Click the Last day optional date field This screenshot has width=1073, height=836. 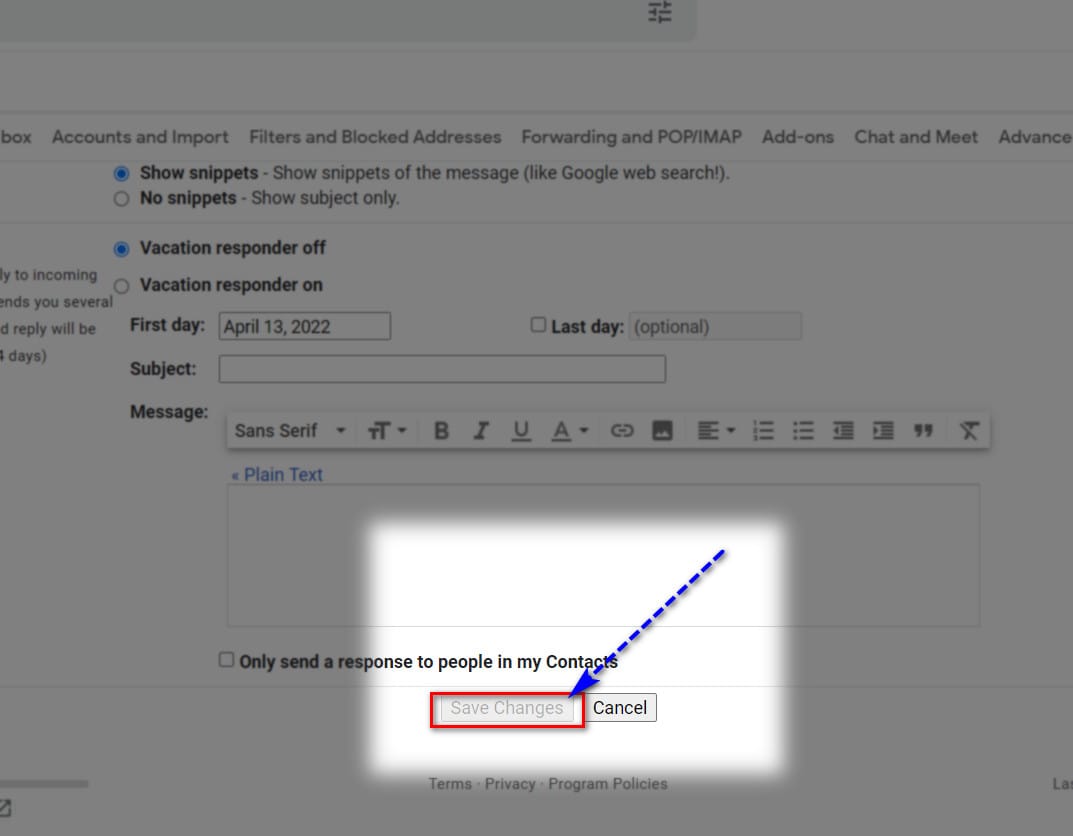click(x=715, y=326)
